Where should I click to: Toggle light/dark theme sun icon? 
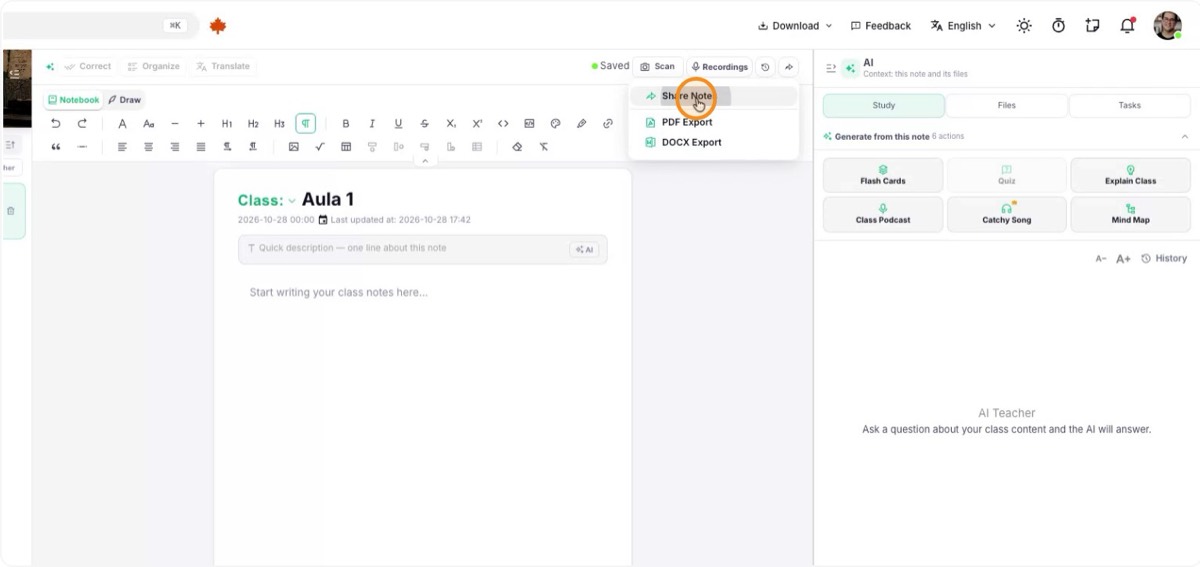(1024, 26)
